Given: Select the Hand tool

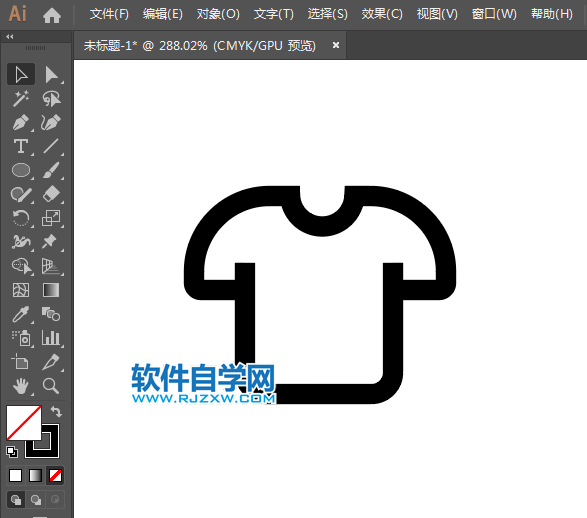Looking at the screenshot, I should click(21, 386).
